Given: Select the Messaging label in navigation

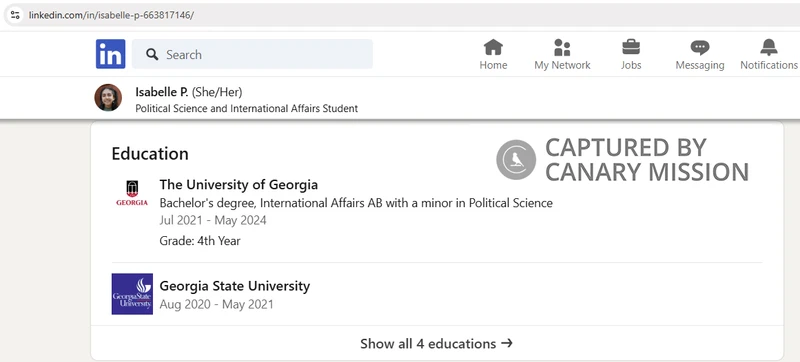Looking at the screenshot, I should [700, 65].
